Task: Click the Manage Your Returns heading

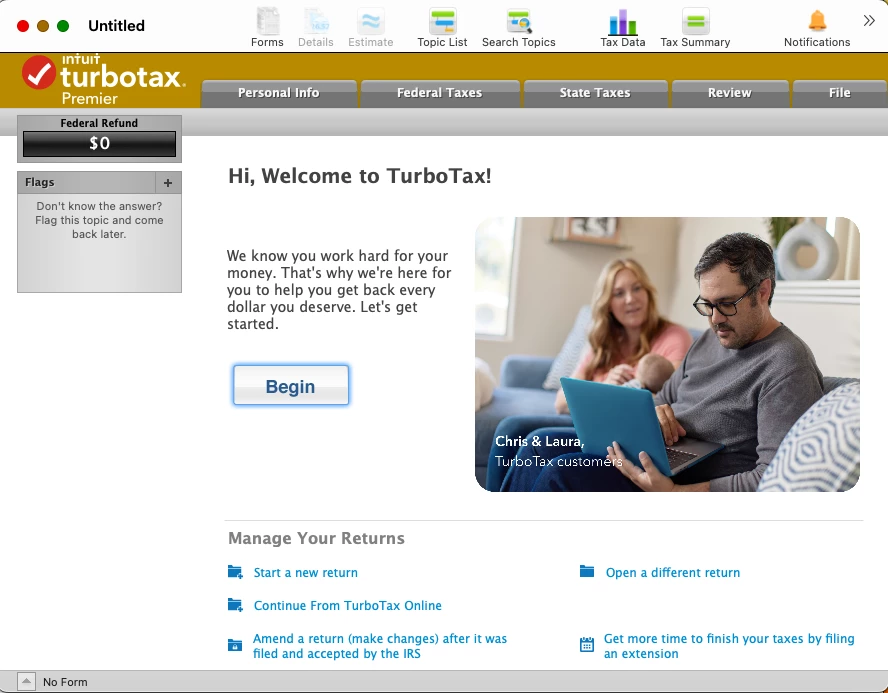Action: 317,538
